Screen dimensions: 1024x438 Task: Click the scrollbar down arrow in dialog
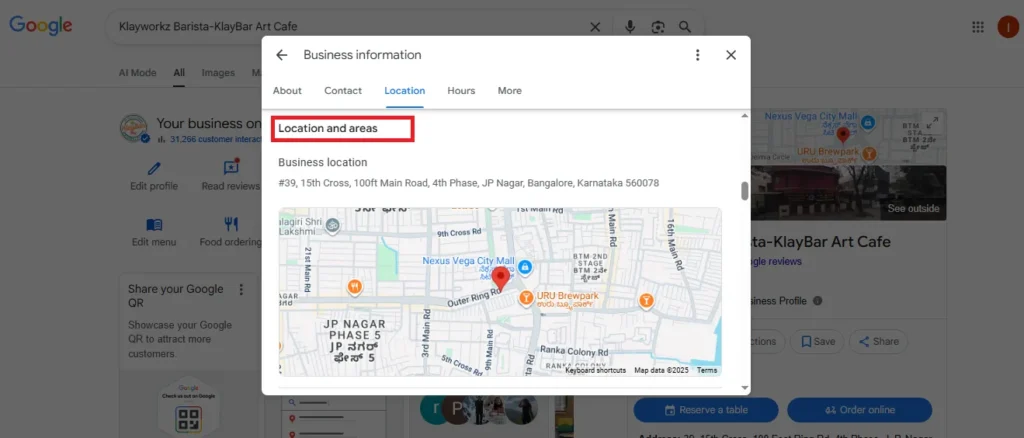point(744,387)
